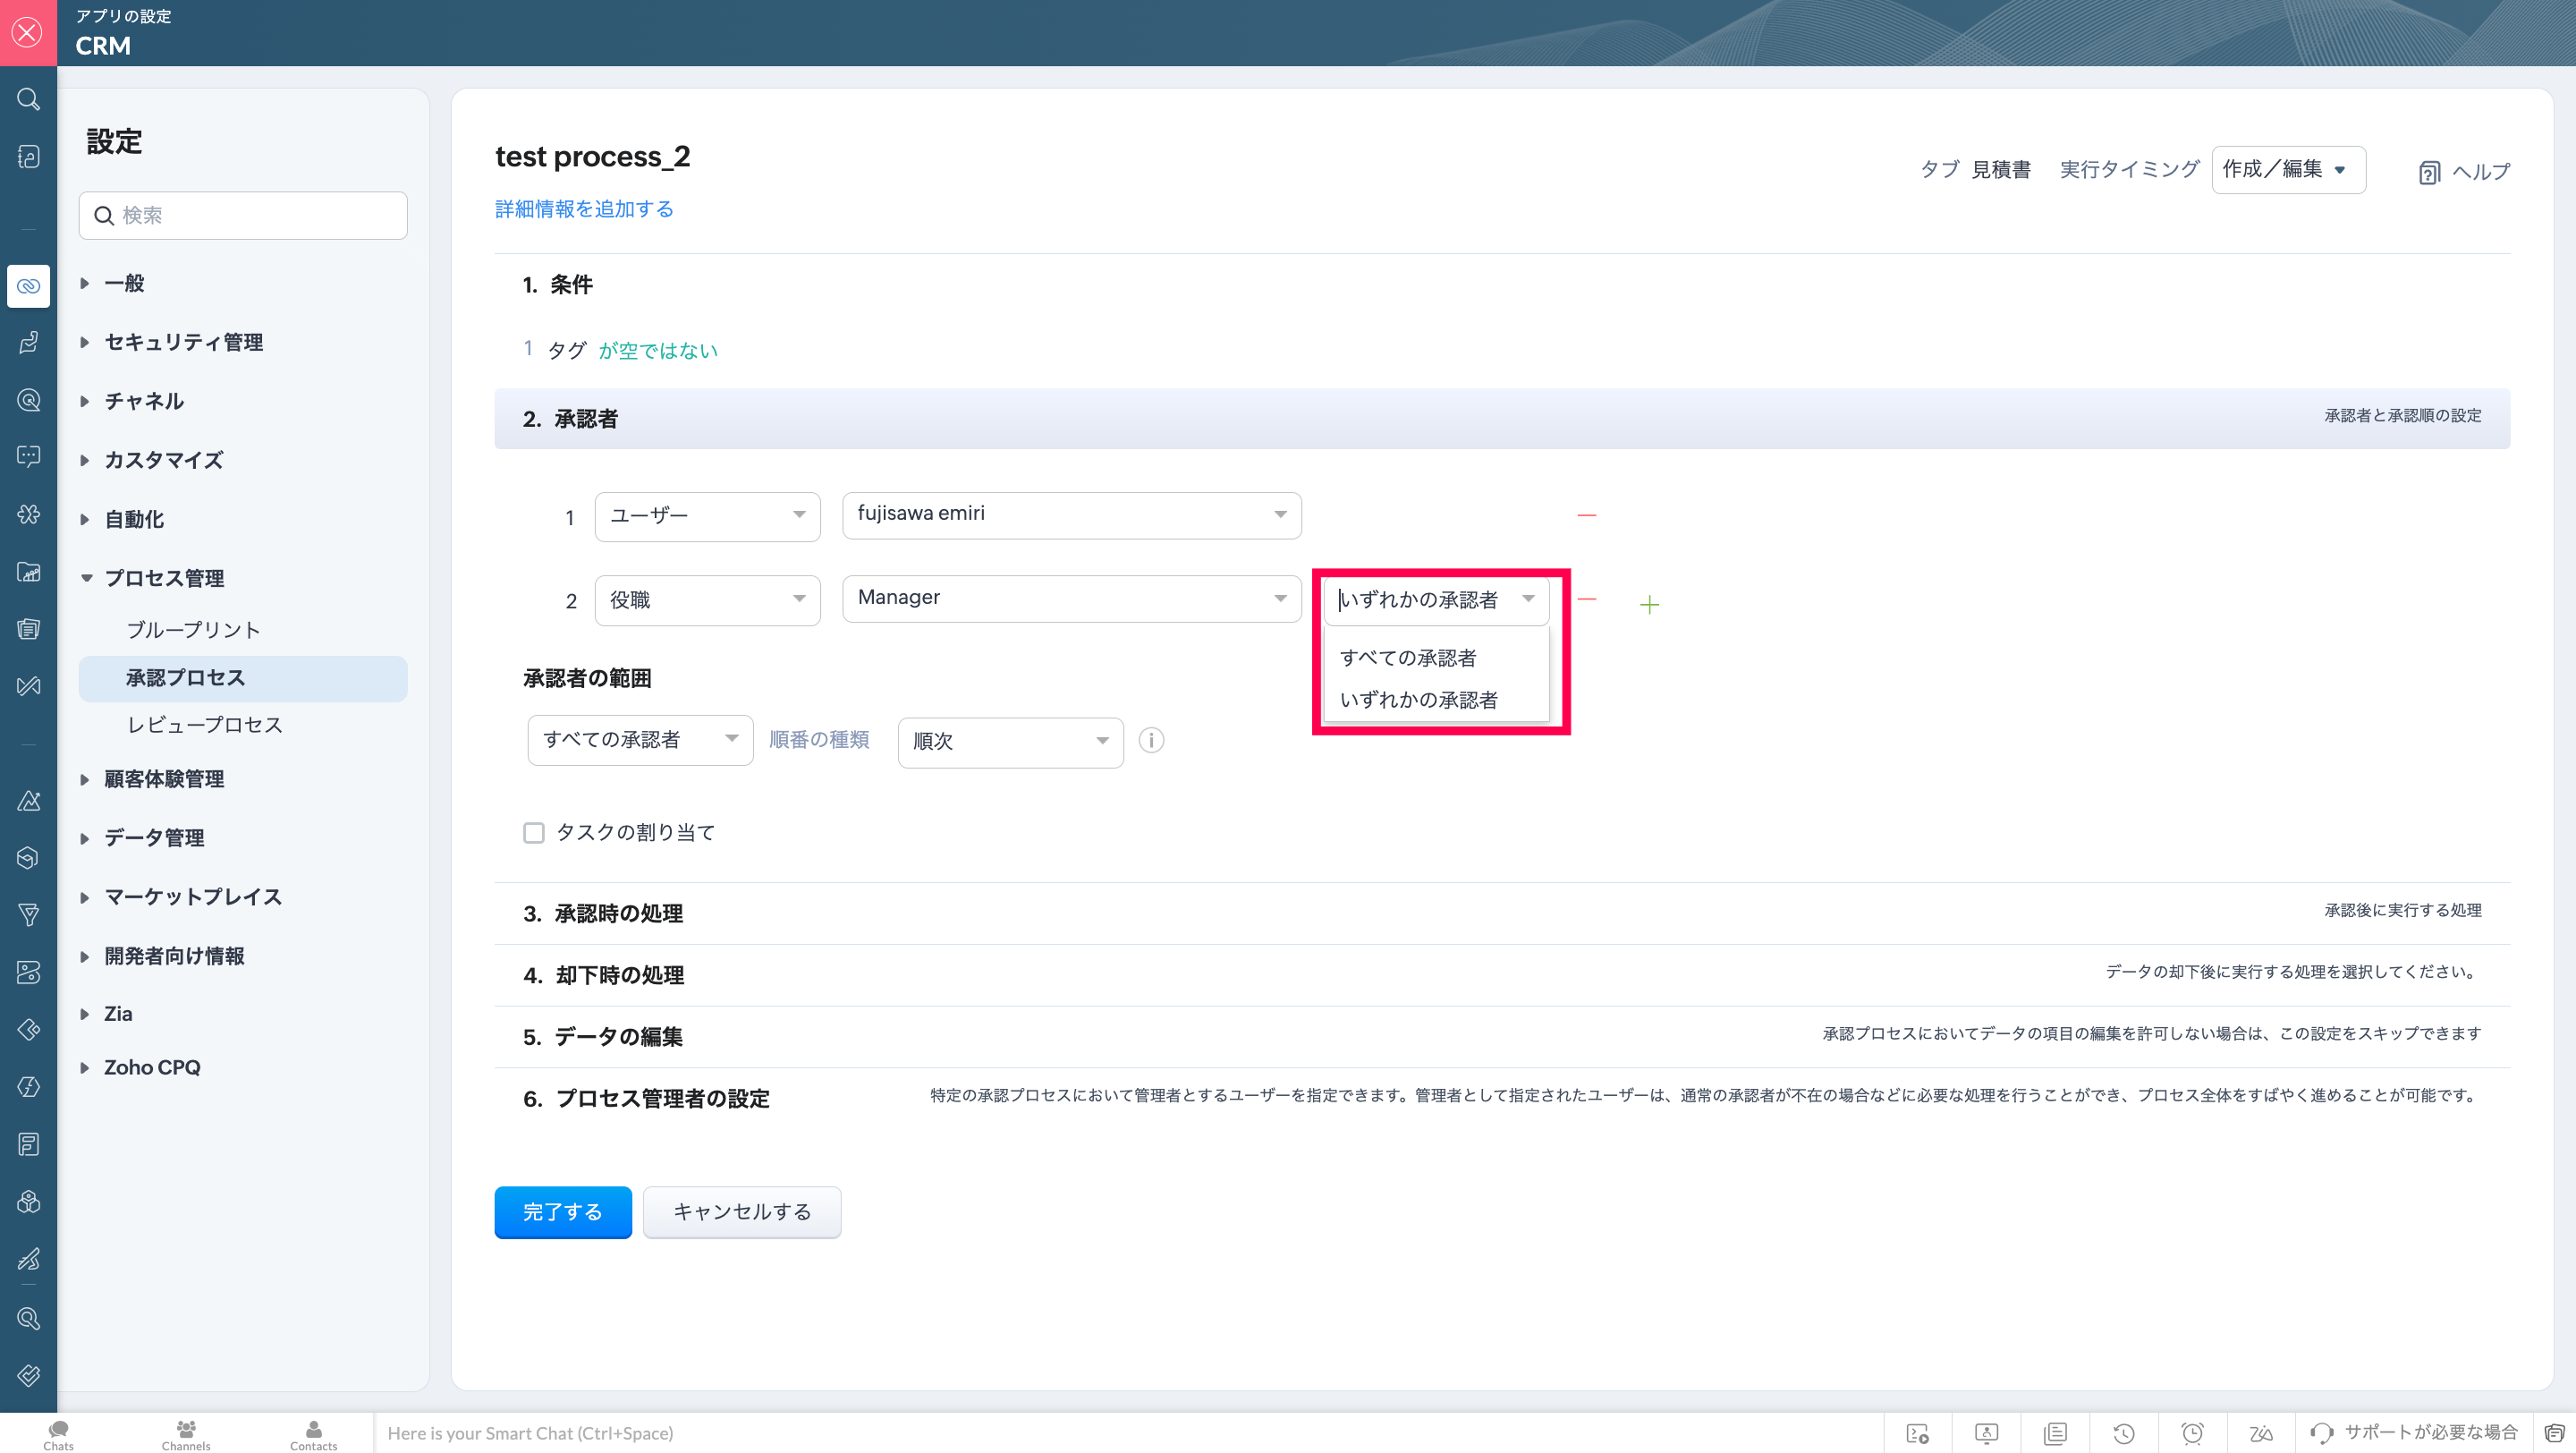Open the 順次 order type dropdown
The height and width of the screenshot is (1453, 2576).
[x=1009, y=742]
